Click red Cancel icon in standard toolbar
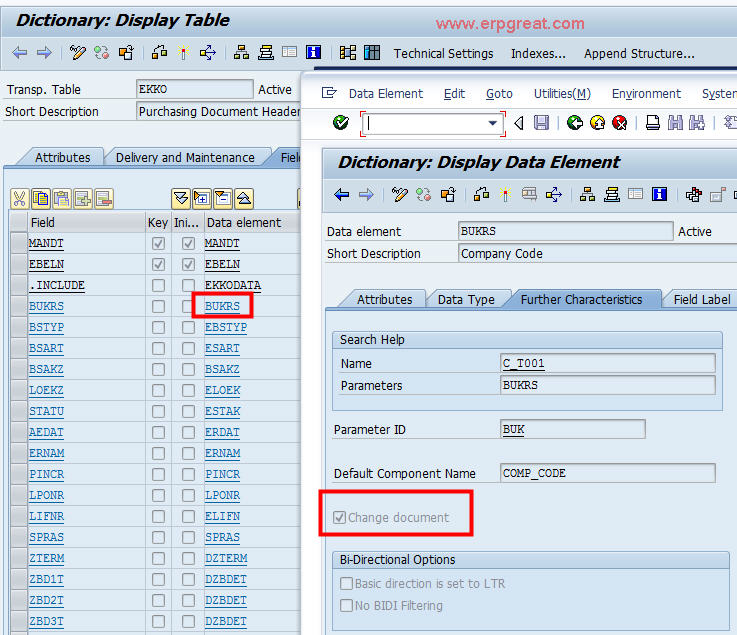Viewport: 737px width, 635px height. click(x=620, y=123)
